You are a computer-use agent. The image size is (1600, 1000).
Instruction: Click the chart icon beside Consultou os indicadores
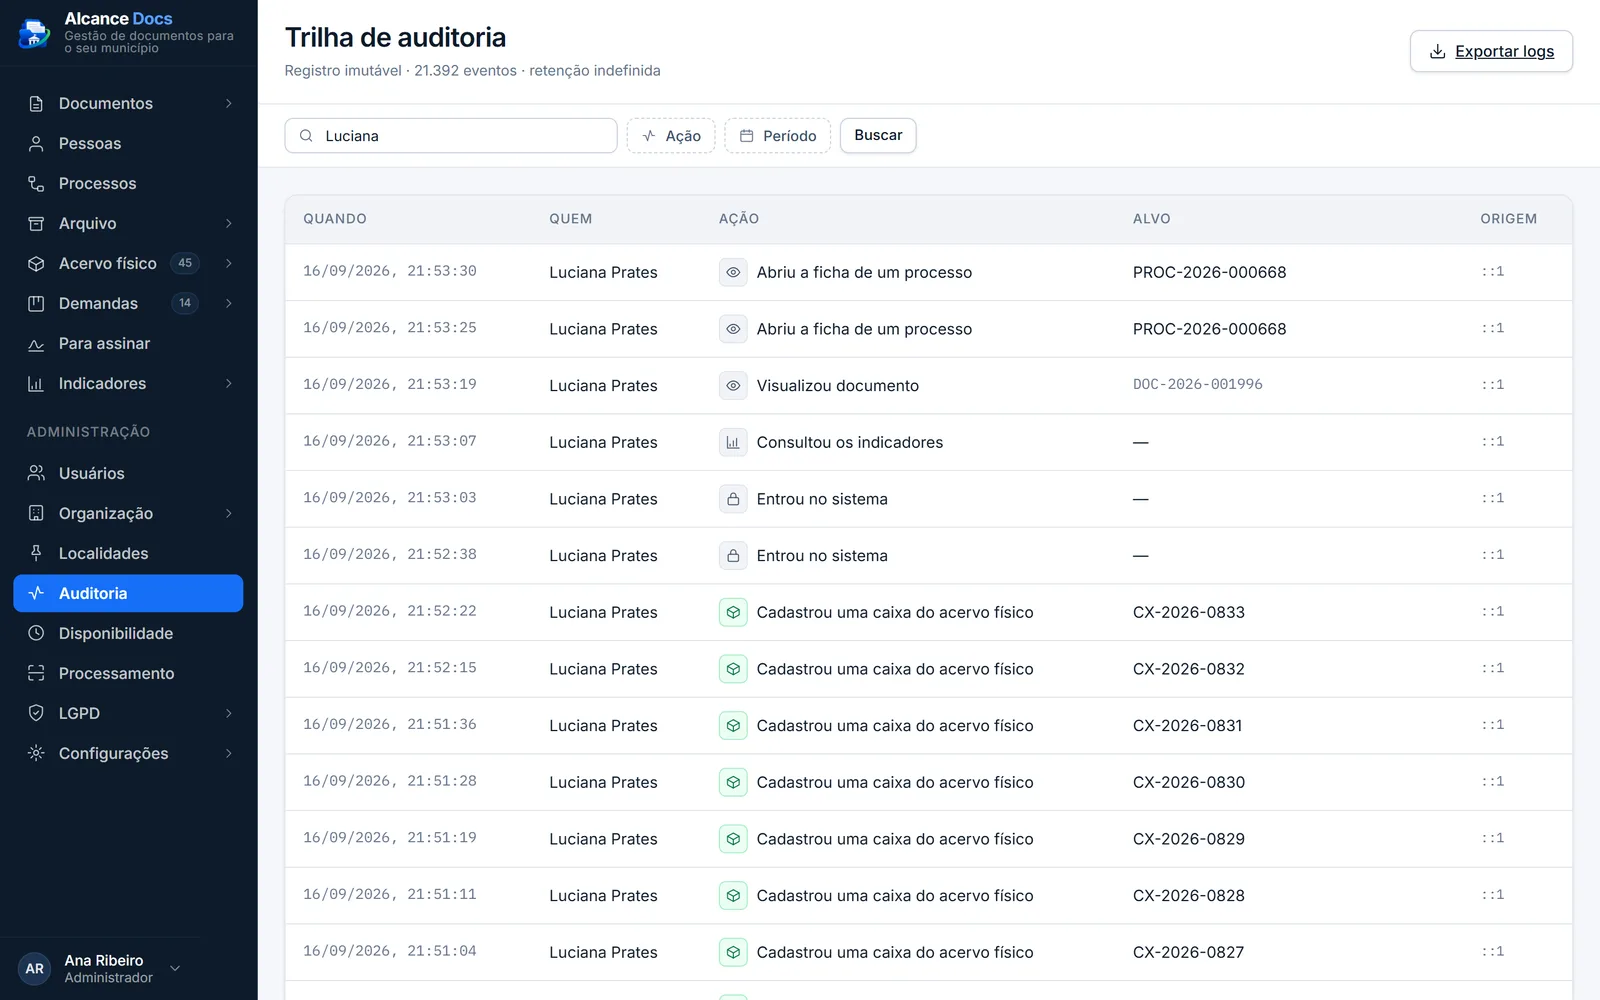[733, 442]
